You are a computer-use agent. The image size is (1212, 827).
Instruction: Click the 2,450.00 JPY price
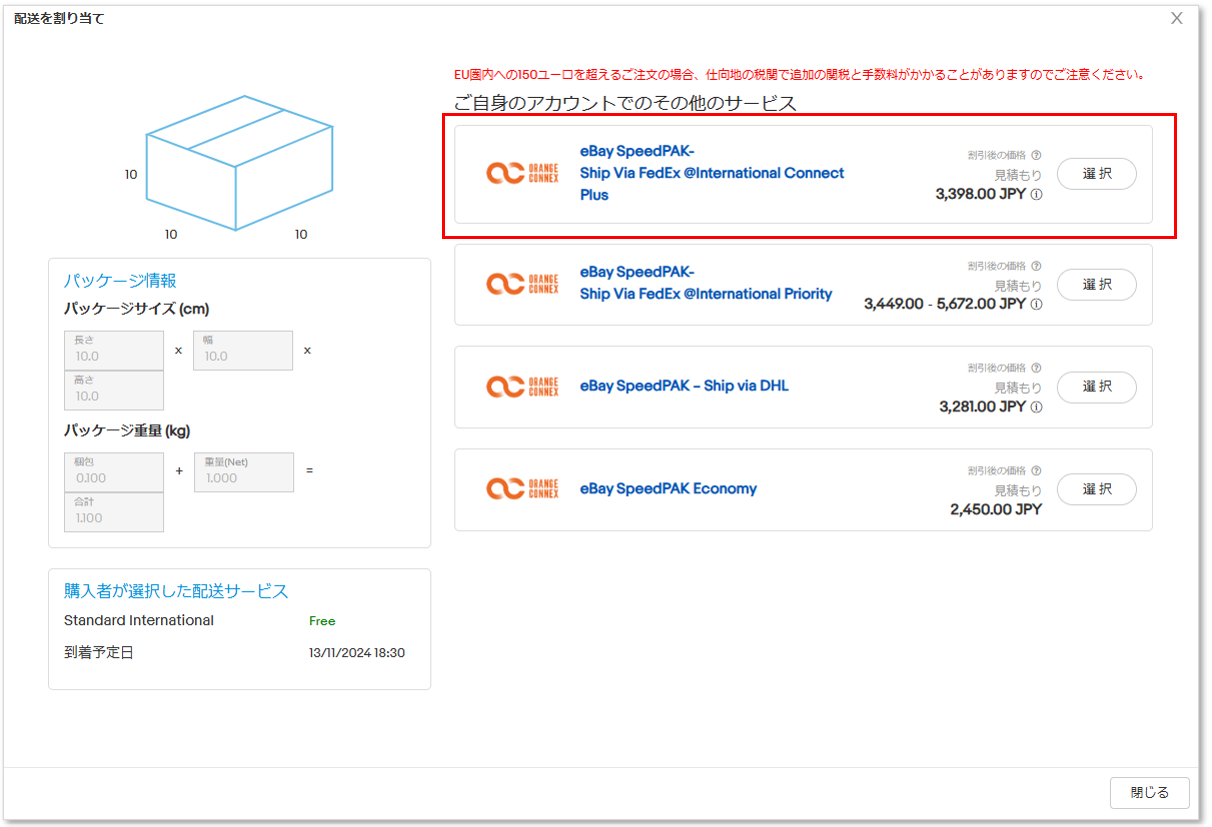[x=995, y=509]
